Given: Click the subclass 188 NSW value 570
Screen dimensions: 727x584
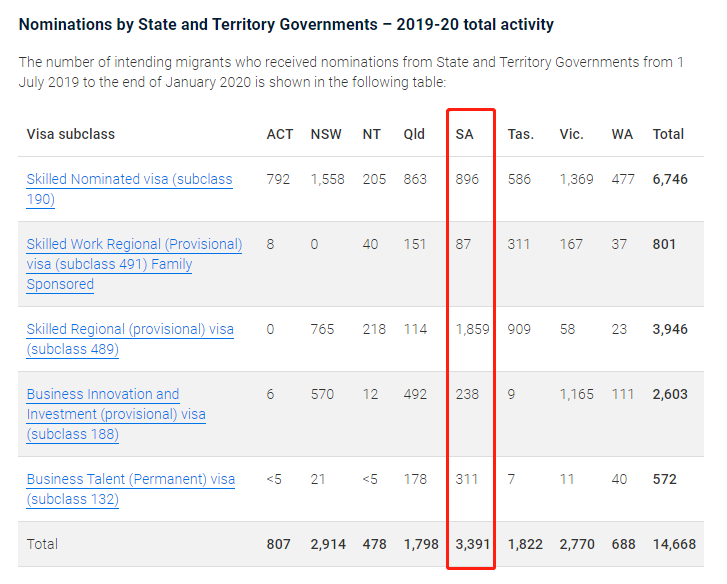Looking at the screenshot, I should pos(322,394).
